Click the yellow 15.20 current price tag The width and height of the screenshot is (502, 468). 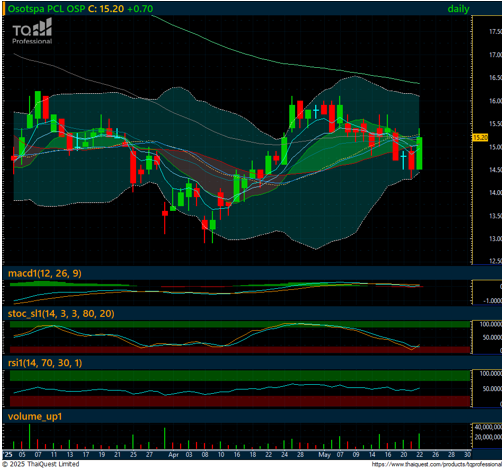(480, 137)
